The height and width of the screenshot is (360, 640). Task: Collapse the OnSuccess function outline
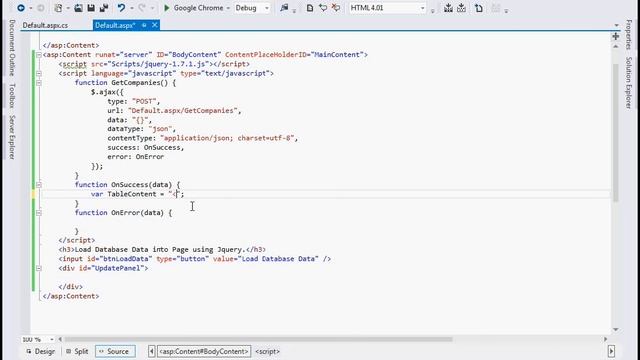38,185
